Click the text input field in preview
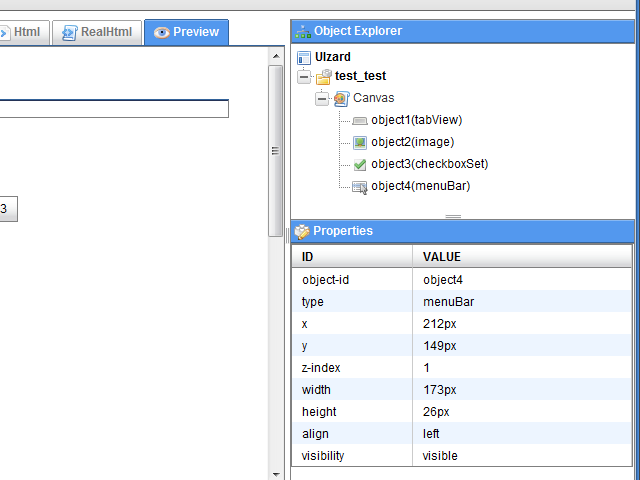640x480 pixels. pyautogui.click(x=114, y=109)
